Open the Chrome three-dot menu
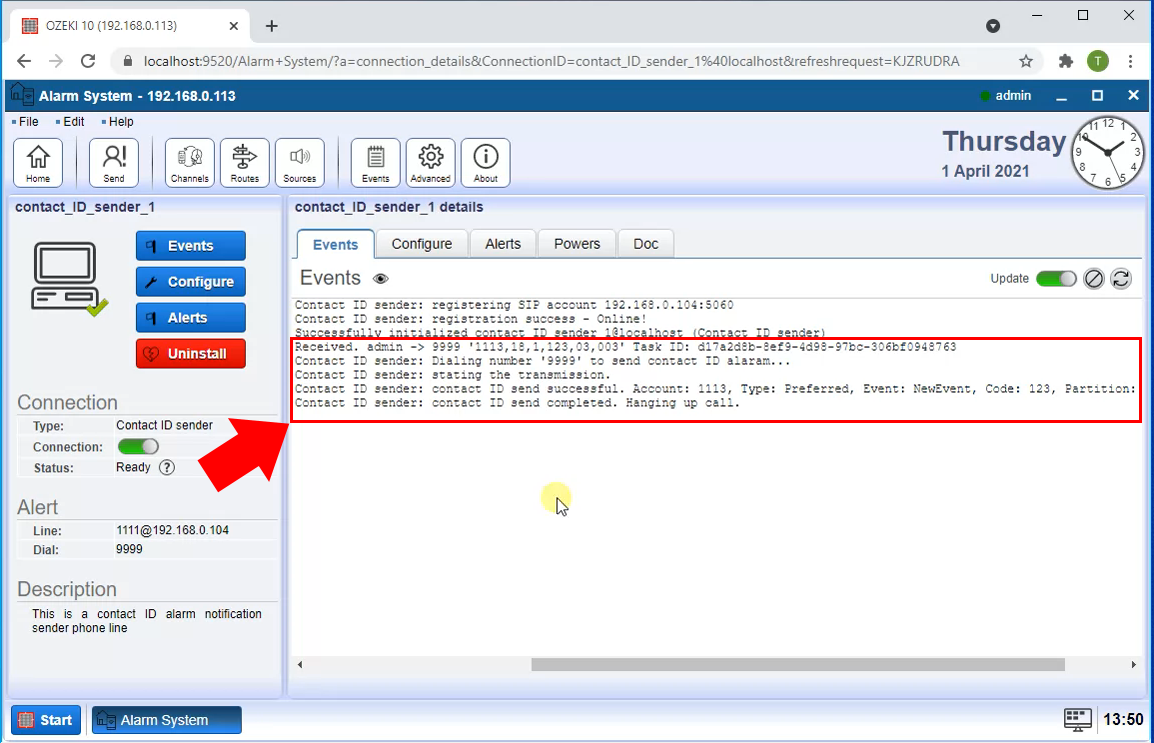Image resolution: width=1154 pixels, height=743 pixels. click(x=1130, y=61)
